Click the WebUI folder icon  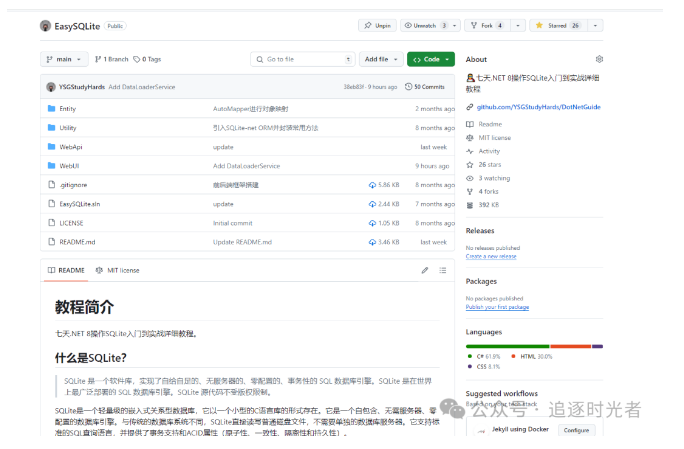pyautogui.click(x=51, y=165)
